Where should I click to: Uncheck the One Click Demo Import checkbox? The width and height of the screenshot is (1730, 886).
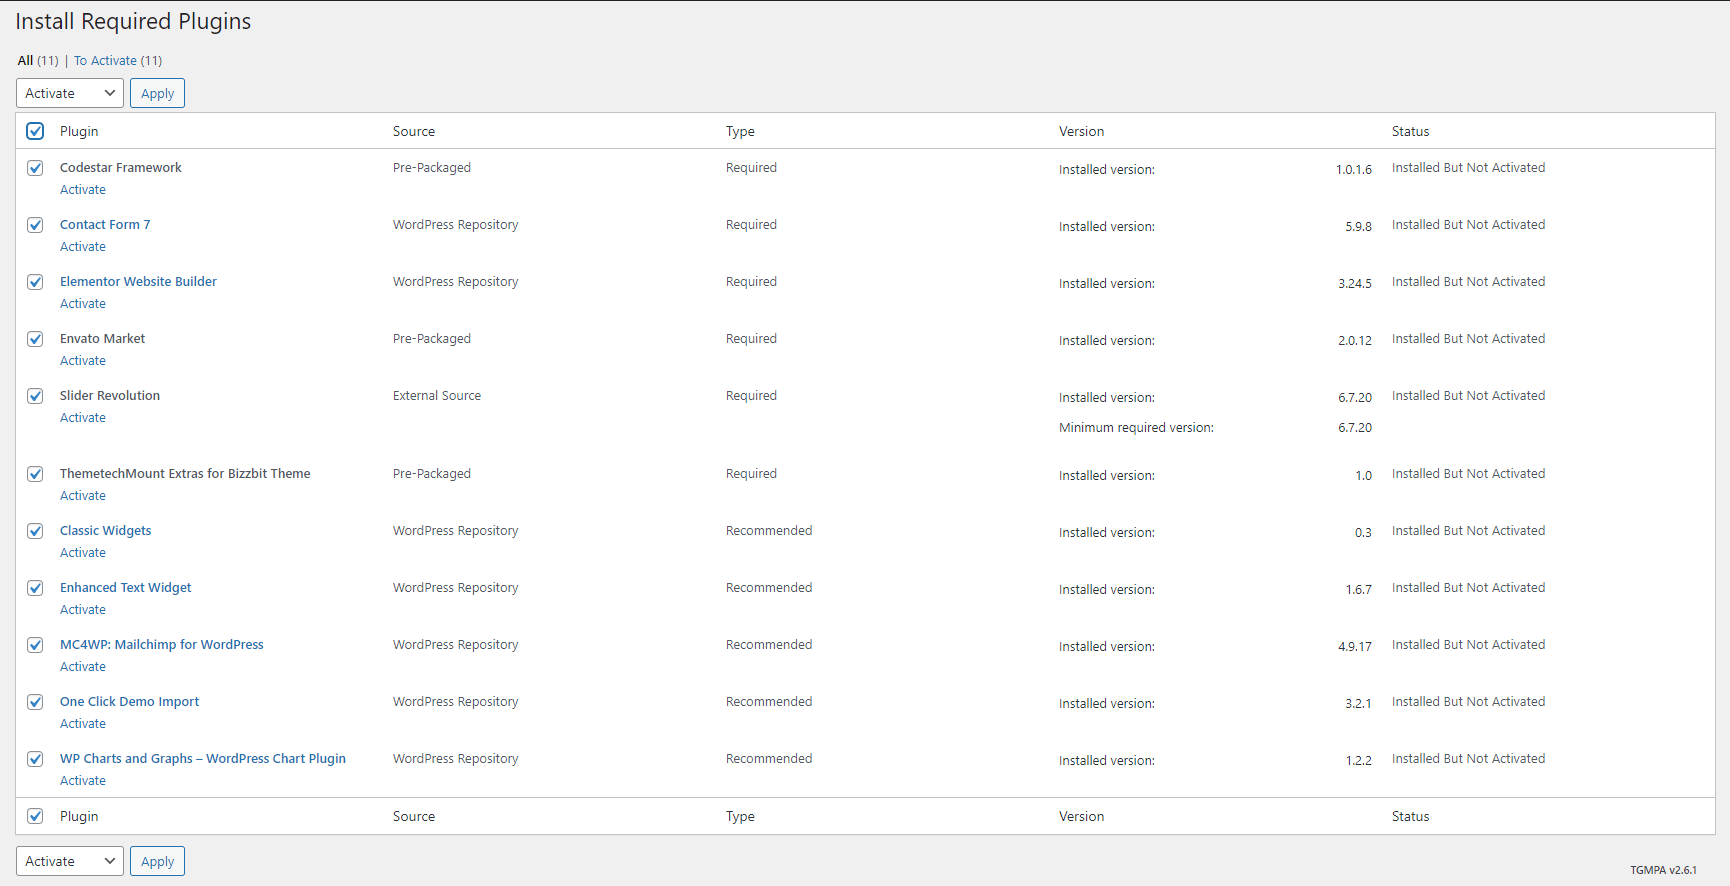tap(35, 702)
